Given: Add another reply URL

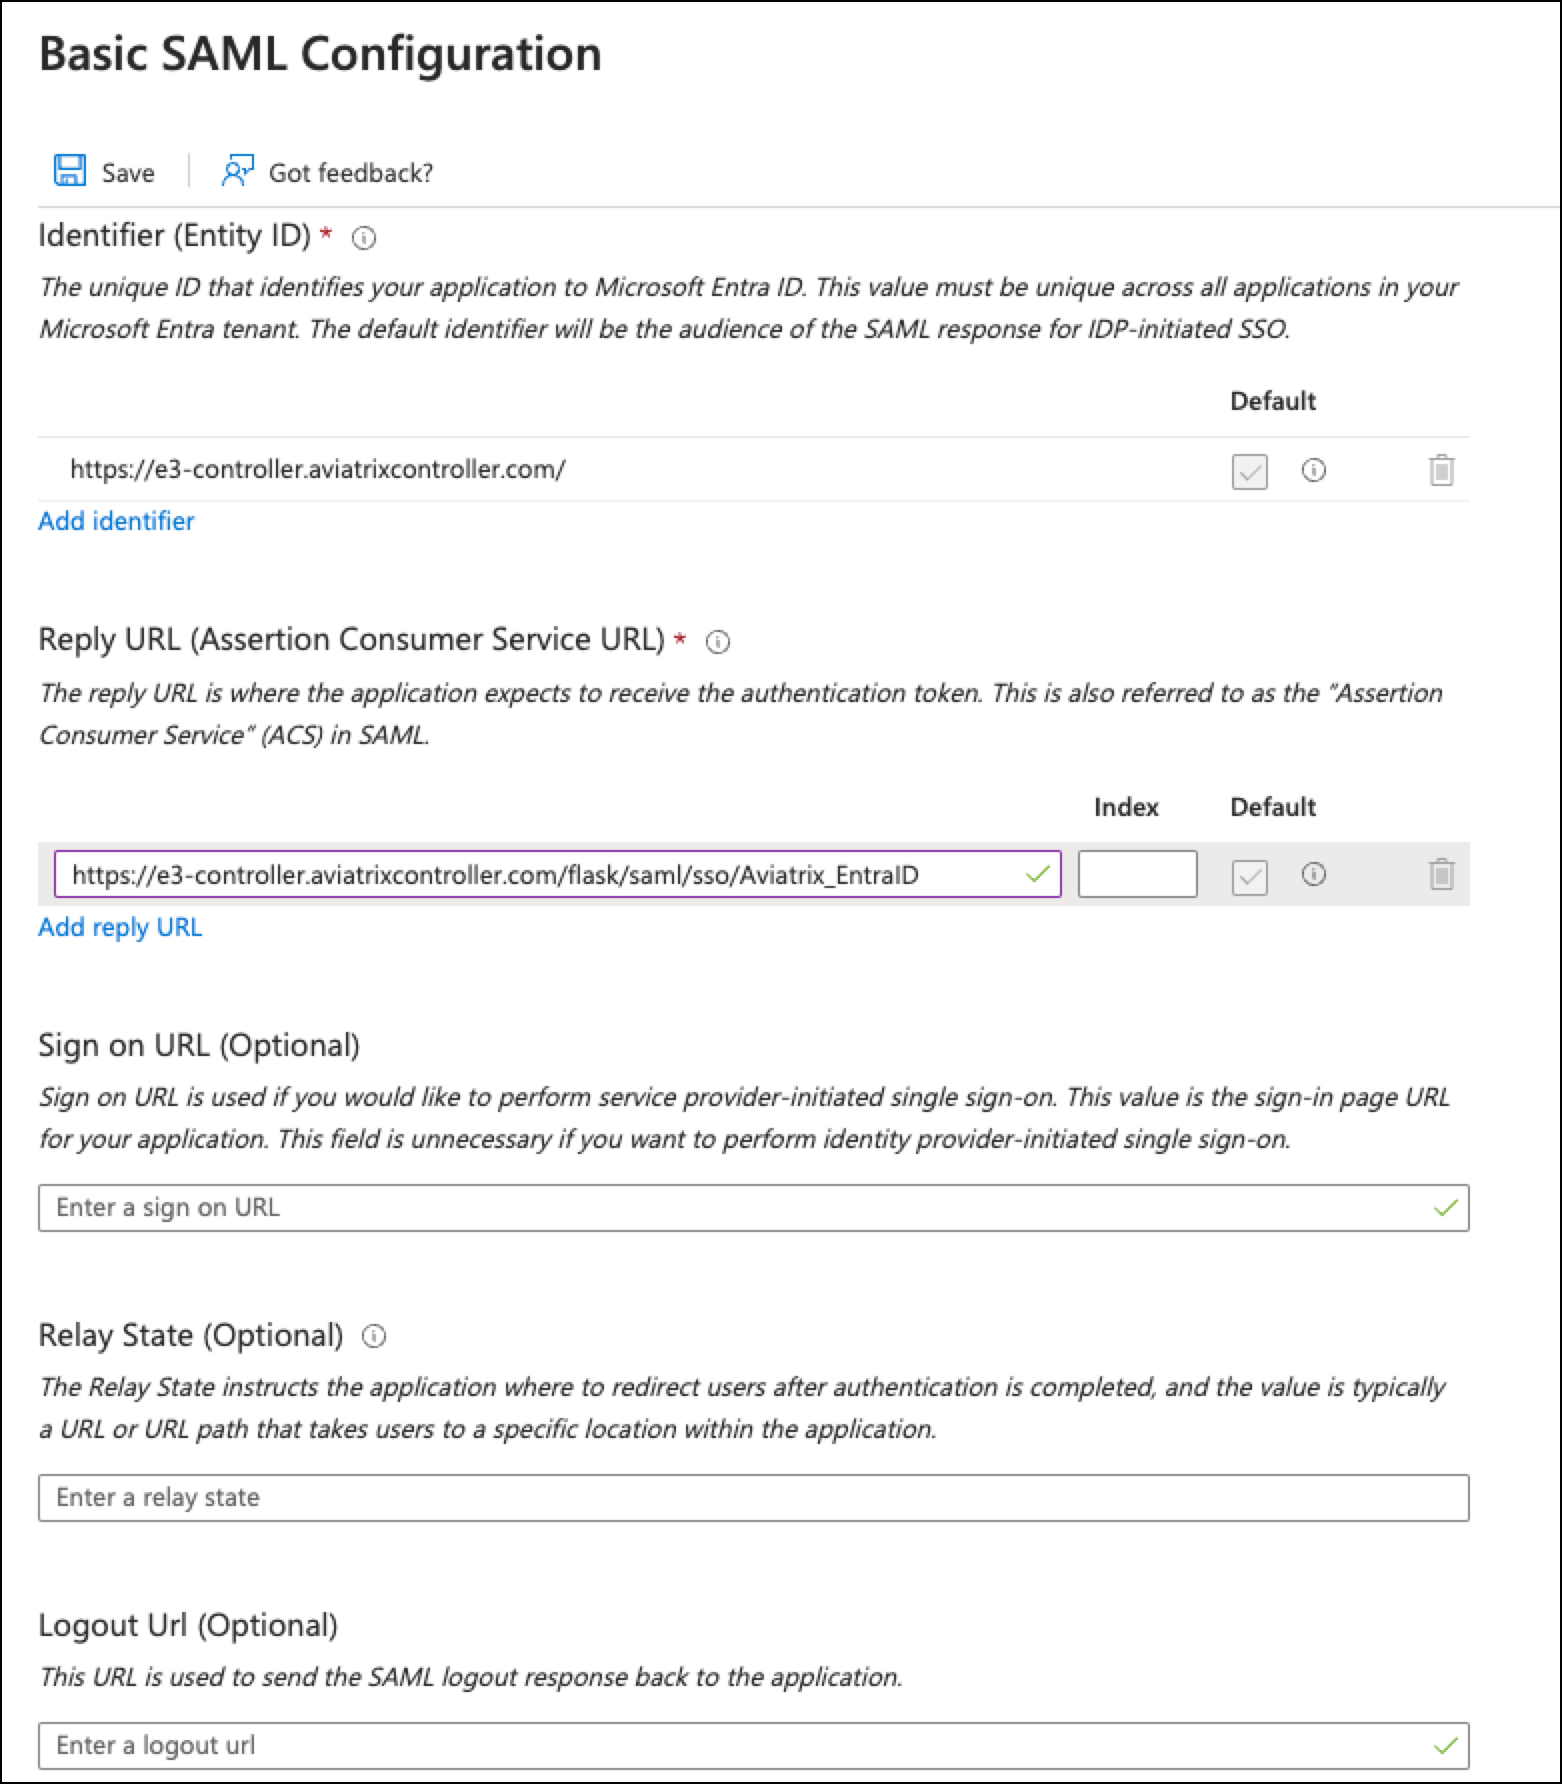Looking at the screenshot, I should pyautogui.click(x=119, y=927).
